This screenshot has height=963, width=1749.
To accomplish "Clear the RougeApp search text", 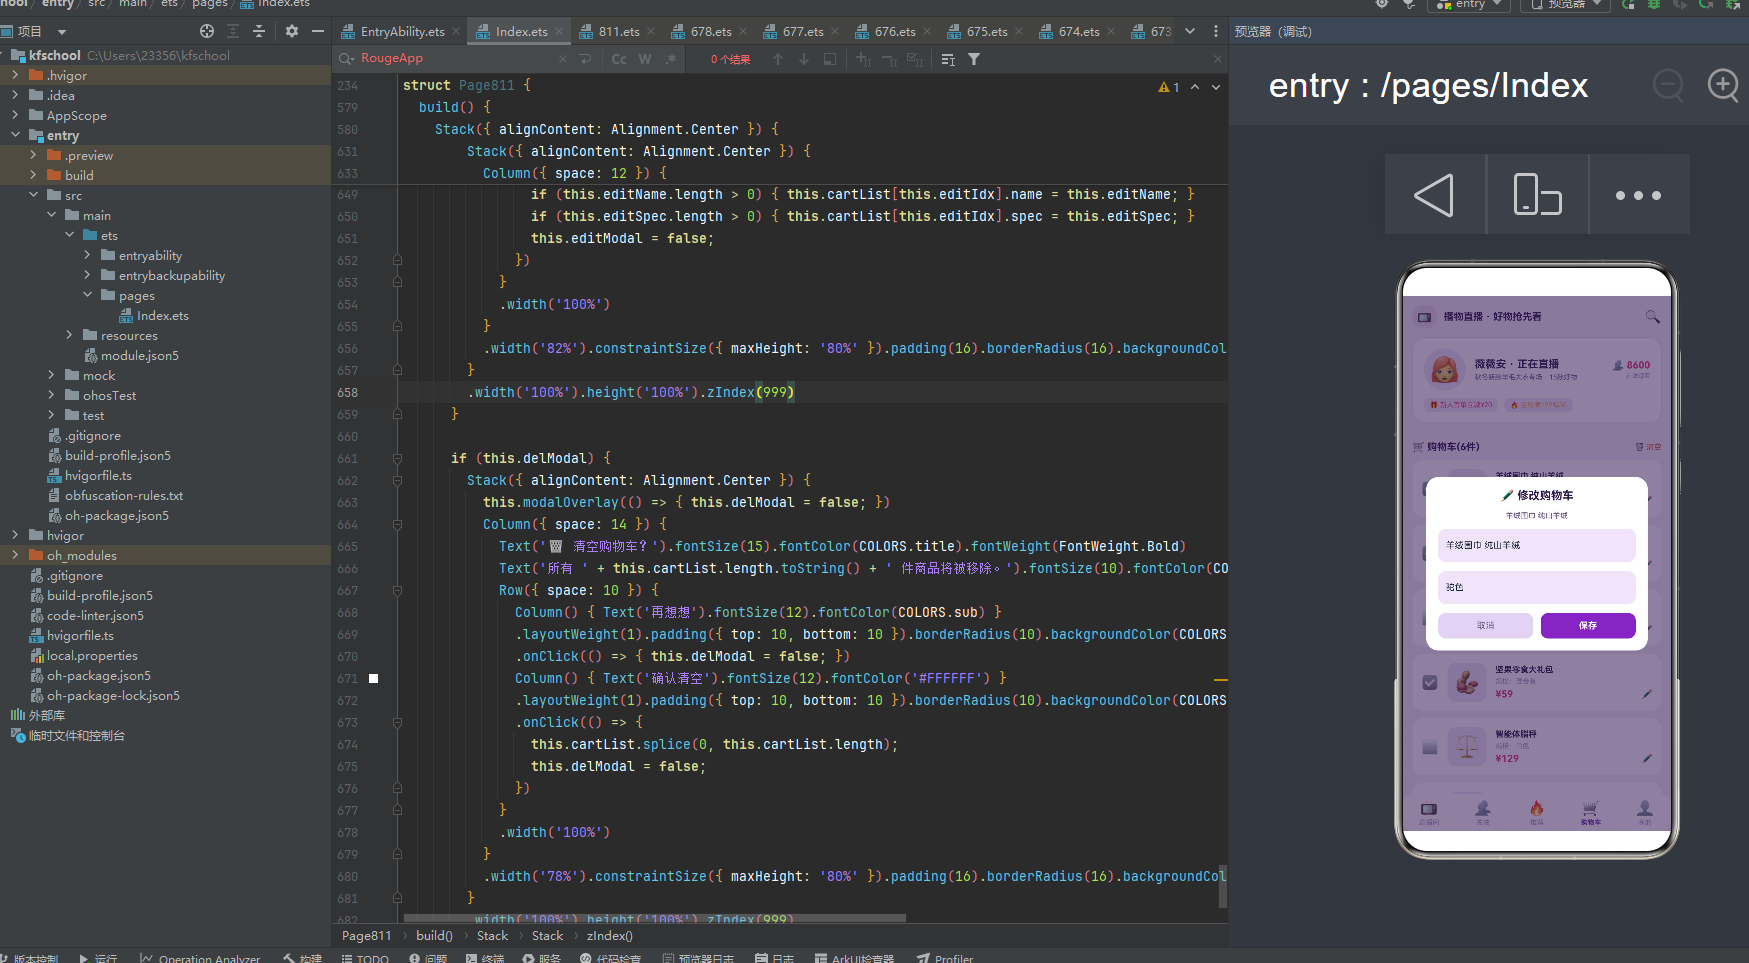I will (563, 59).
